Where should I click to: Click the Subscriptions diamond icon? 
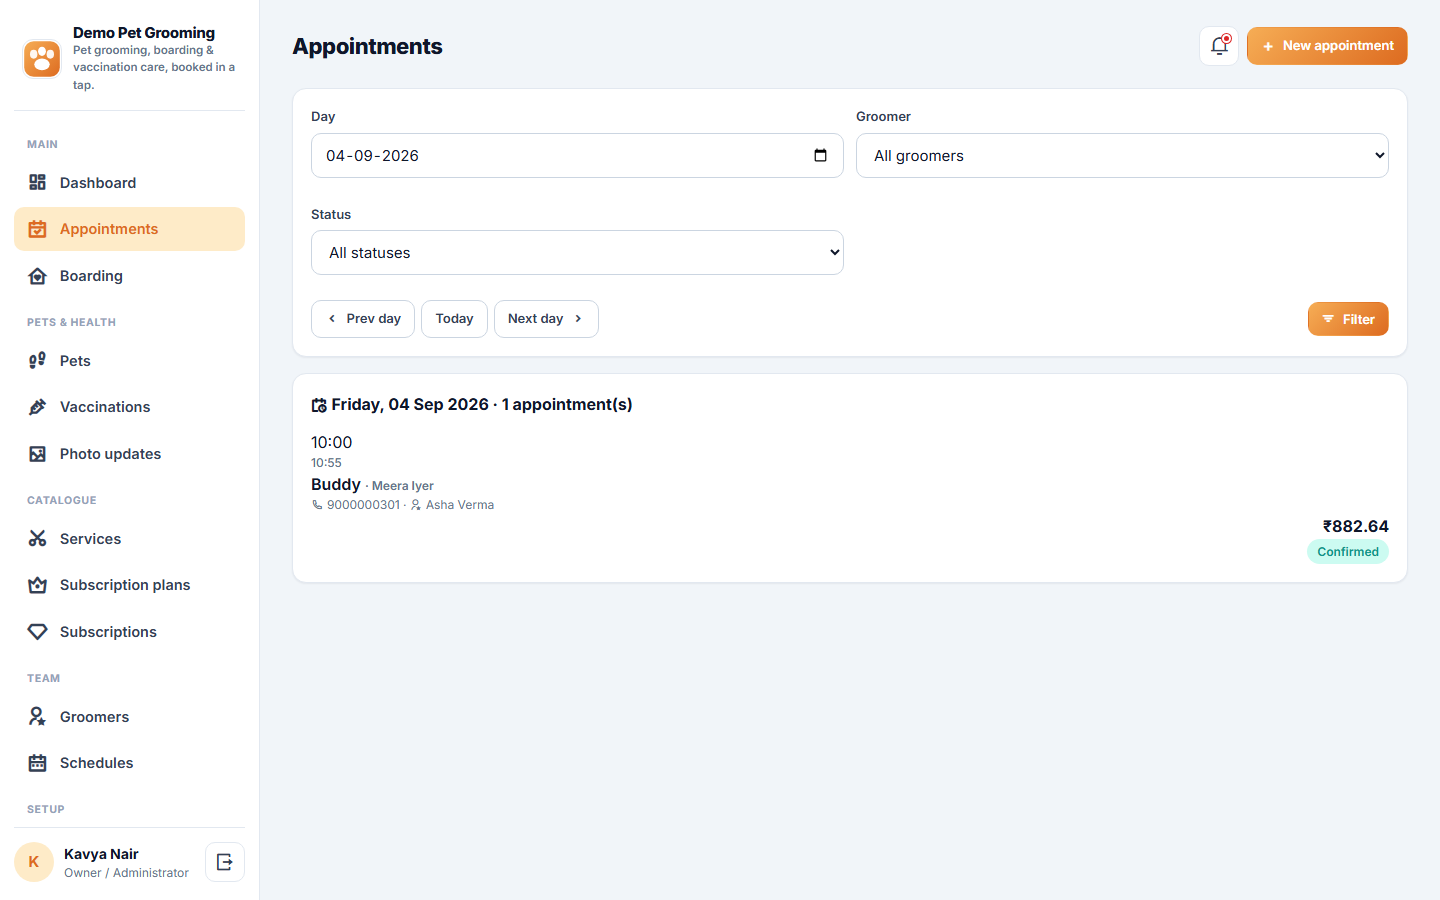(x=38, y=632)
